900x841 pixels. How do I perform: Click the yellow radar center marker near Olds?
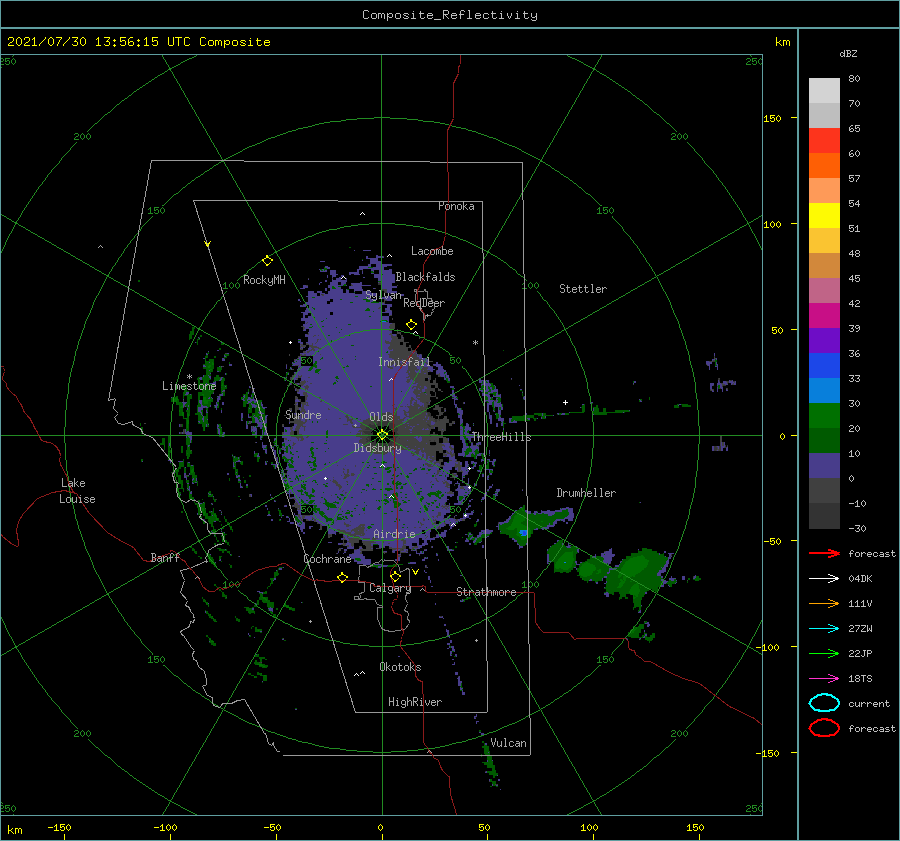[x=382, y=435]
